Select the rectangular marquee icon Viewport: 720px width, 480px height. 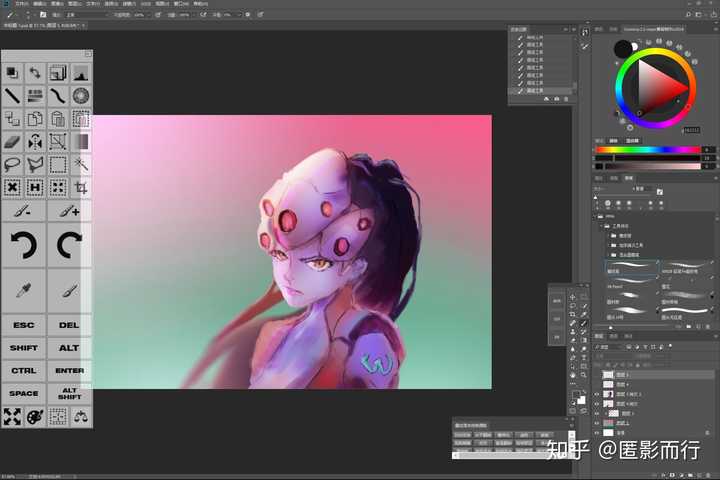[x=58, y=164]
